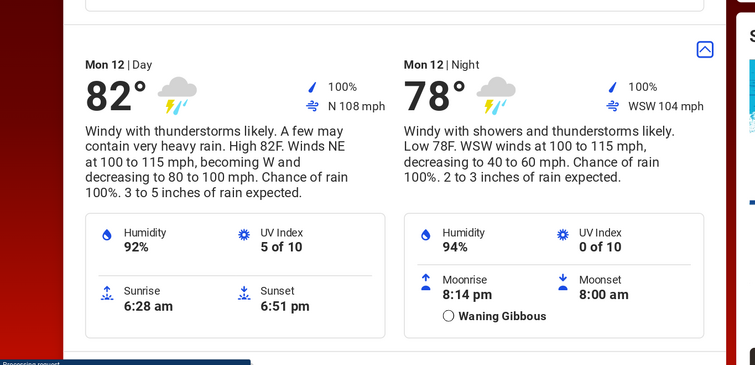Click the day UV Index sun icon
The height and width of the screenshot is (365, 755).
click(x=244, y=235)
